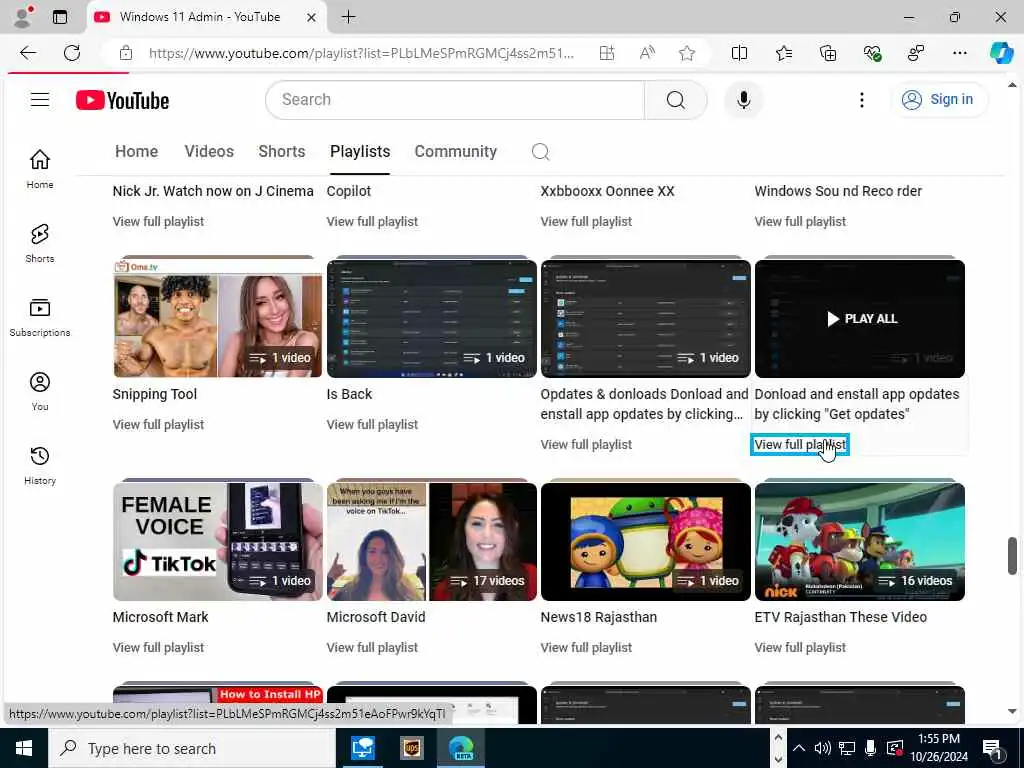1024x768 pixels.
Task: Open Favorites list icon
Action: tap(784, 53)
